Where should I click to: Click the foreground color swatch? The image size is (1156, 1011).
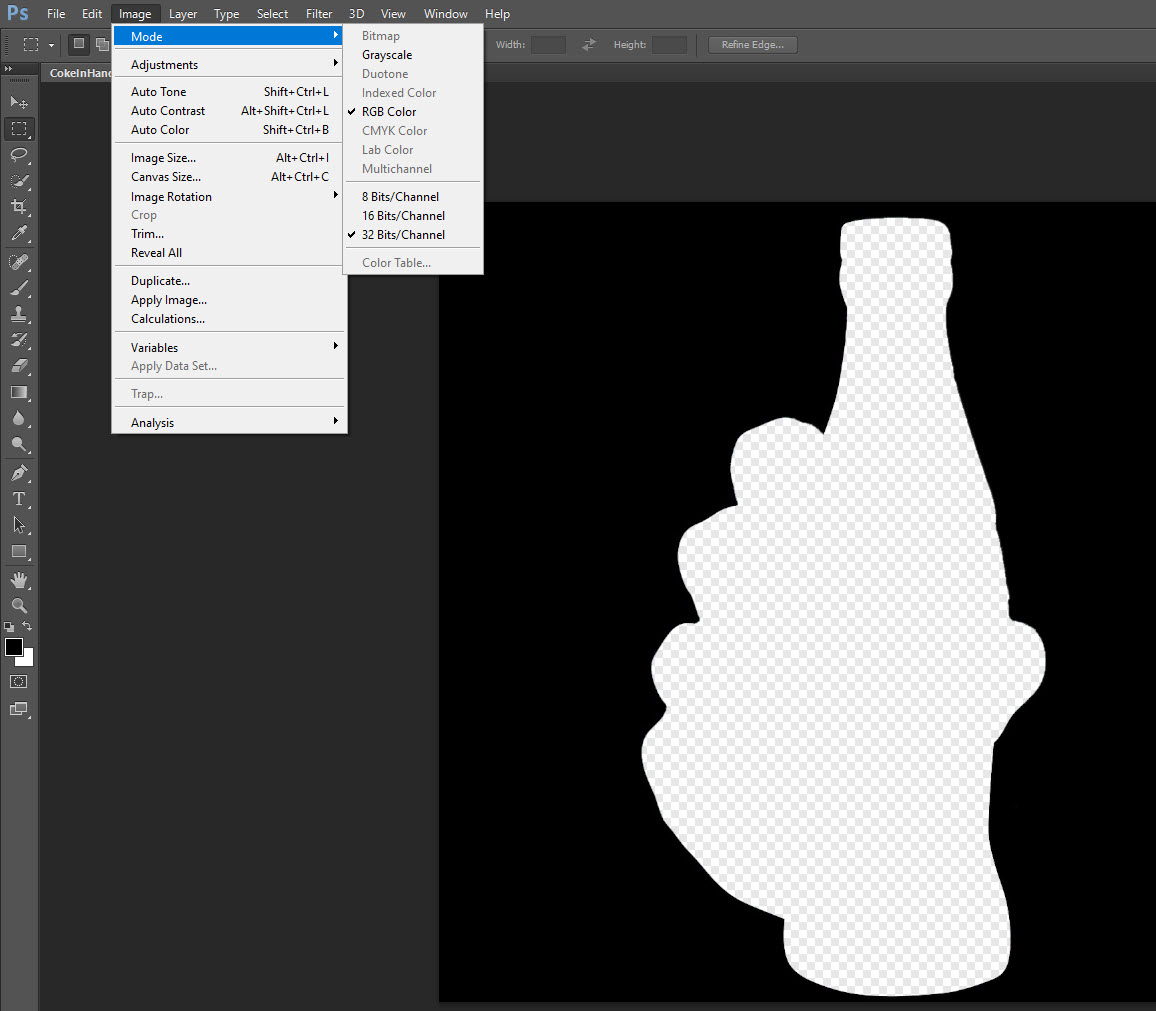[x=14, y=647]
